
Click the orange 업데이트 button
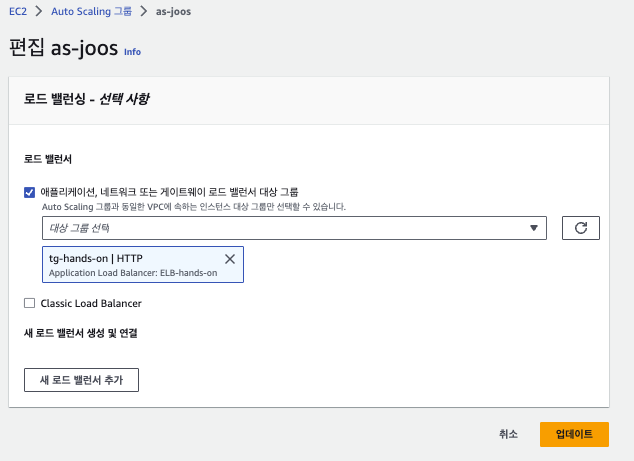pyautogui.click(x=574, y=434)
